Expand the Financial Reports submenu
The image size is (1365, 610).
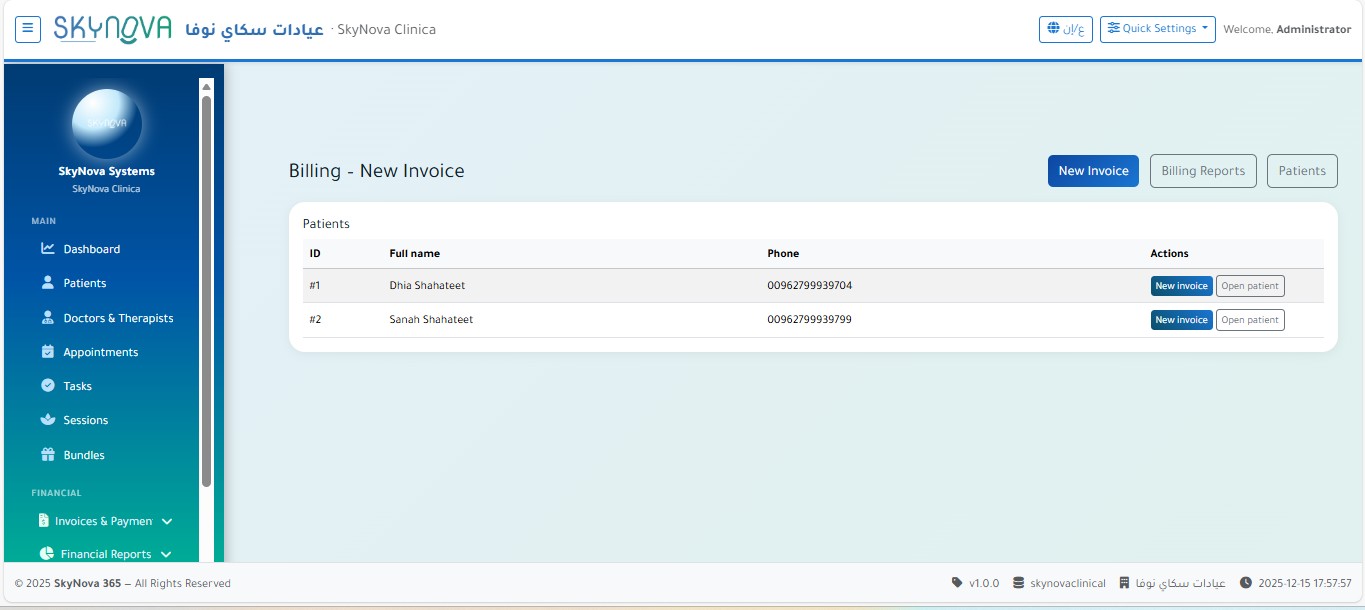[x=105, y=554]
